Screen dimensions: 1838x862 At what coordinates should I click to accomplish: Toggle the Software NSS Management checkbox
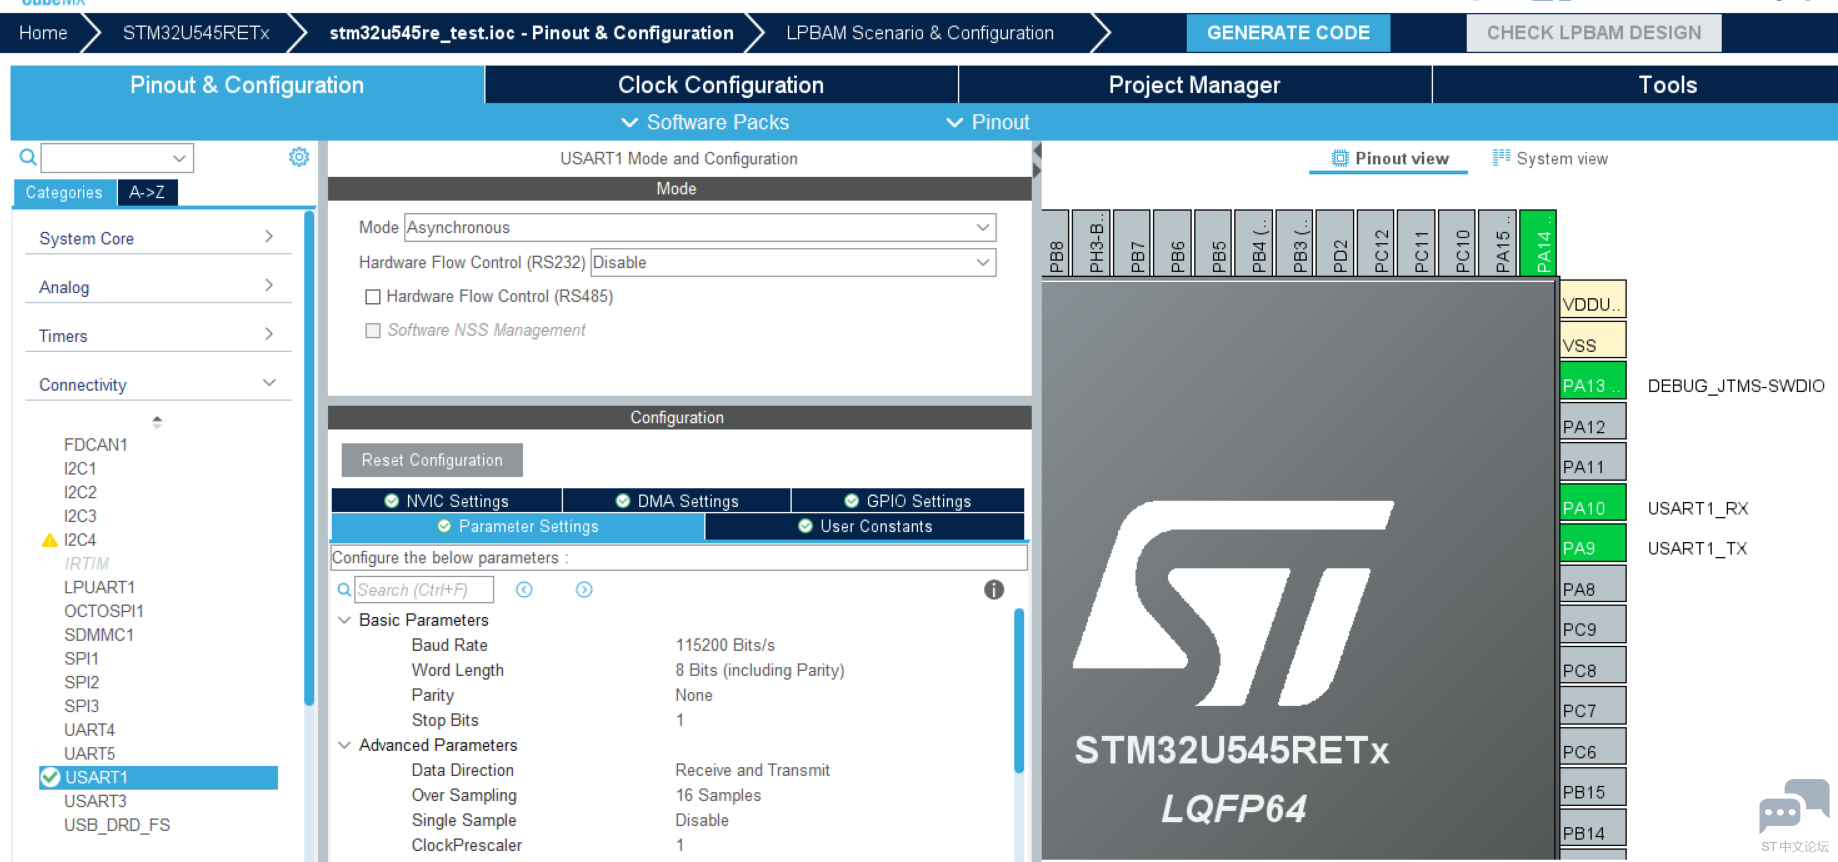coord(373,331)
